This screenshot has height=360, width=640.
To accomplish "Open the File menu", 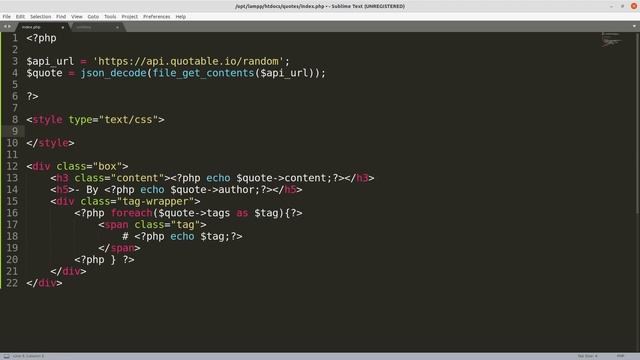I will click(x=7, y=17).
